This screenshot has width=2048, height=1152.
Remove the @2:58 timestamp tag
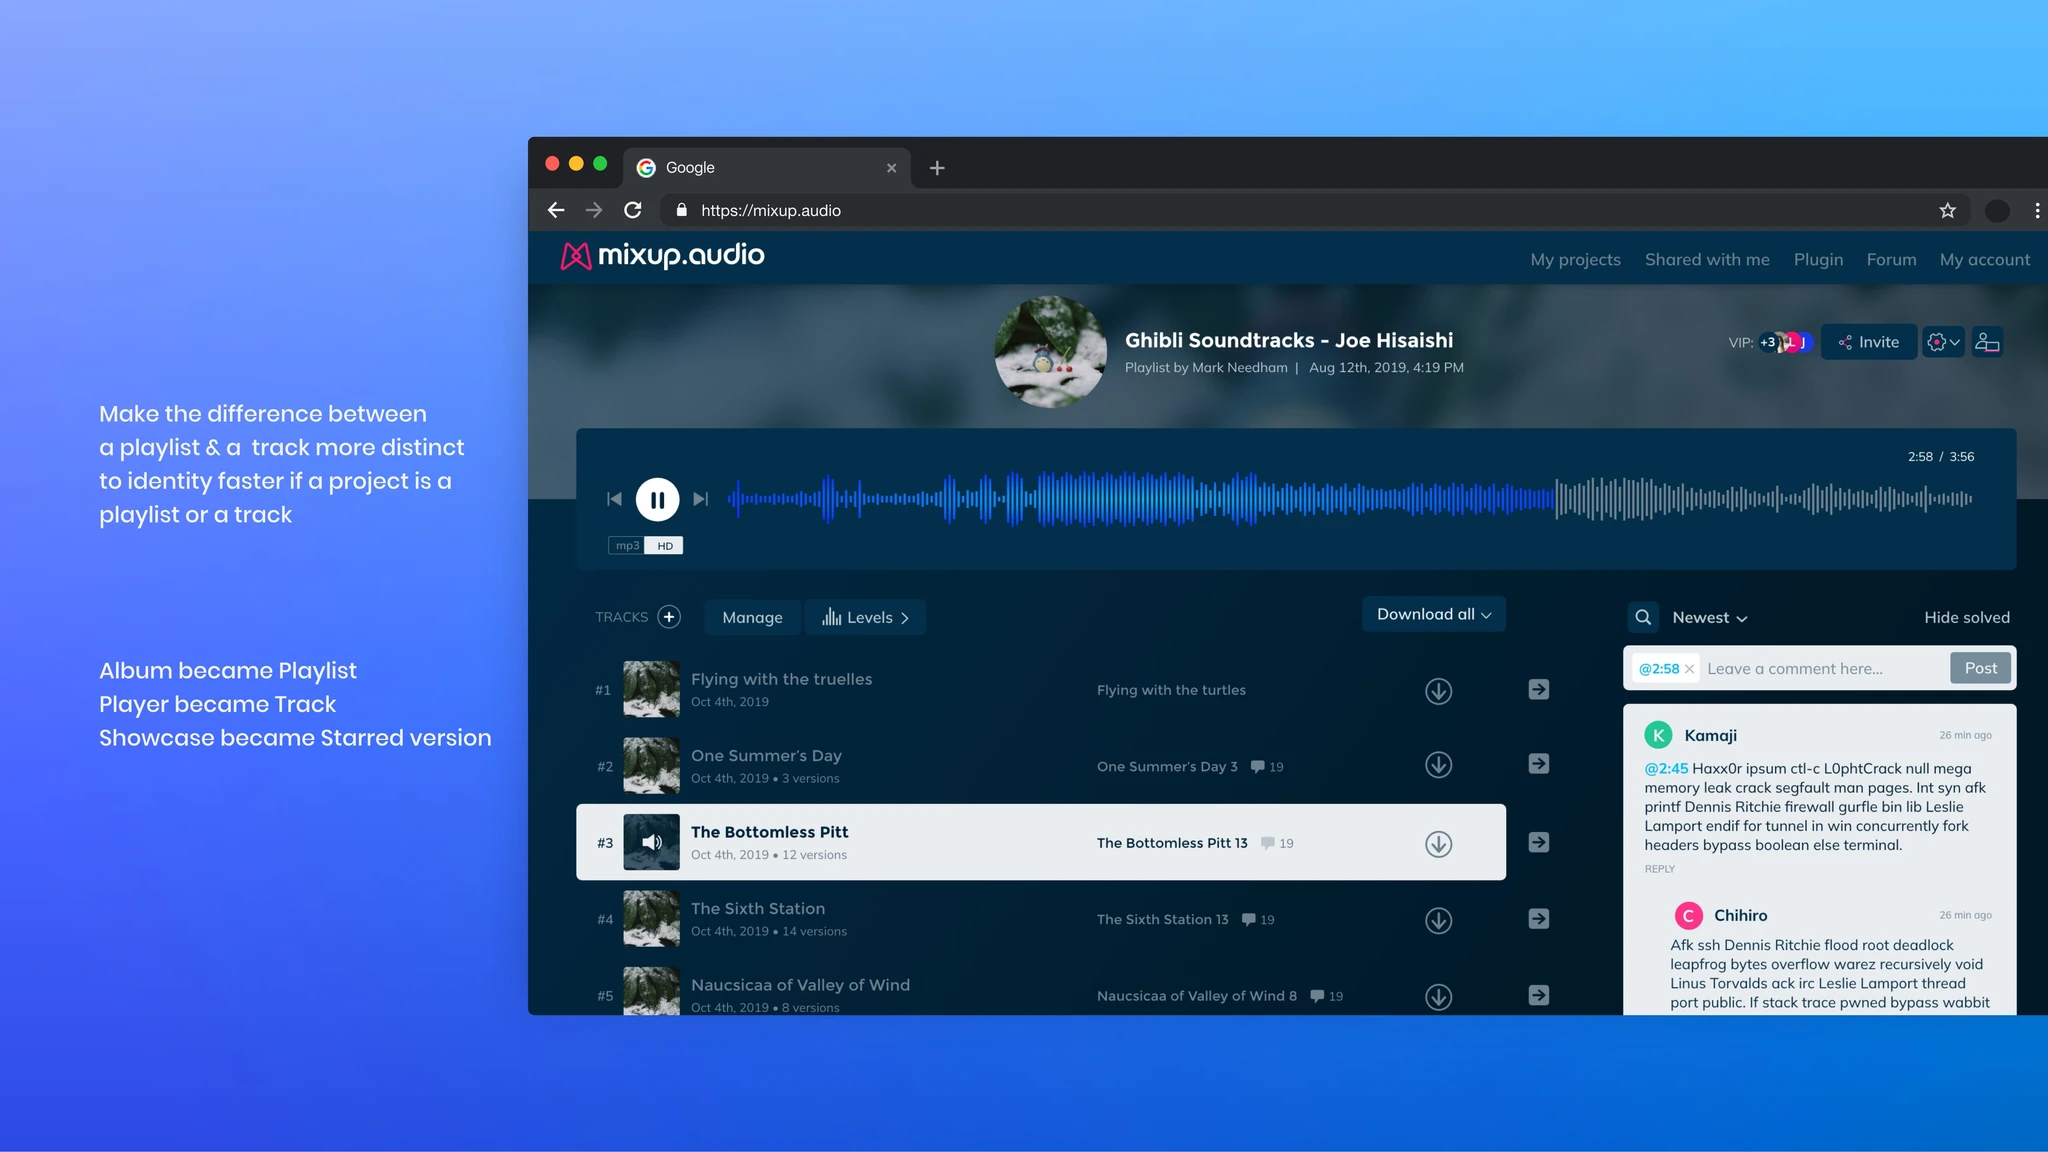coord(1689,669)
